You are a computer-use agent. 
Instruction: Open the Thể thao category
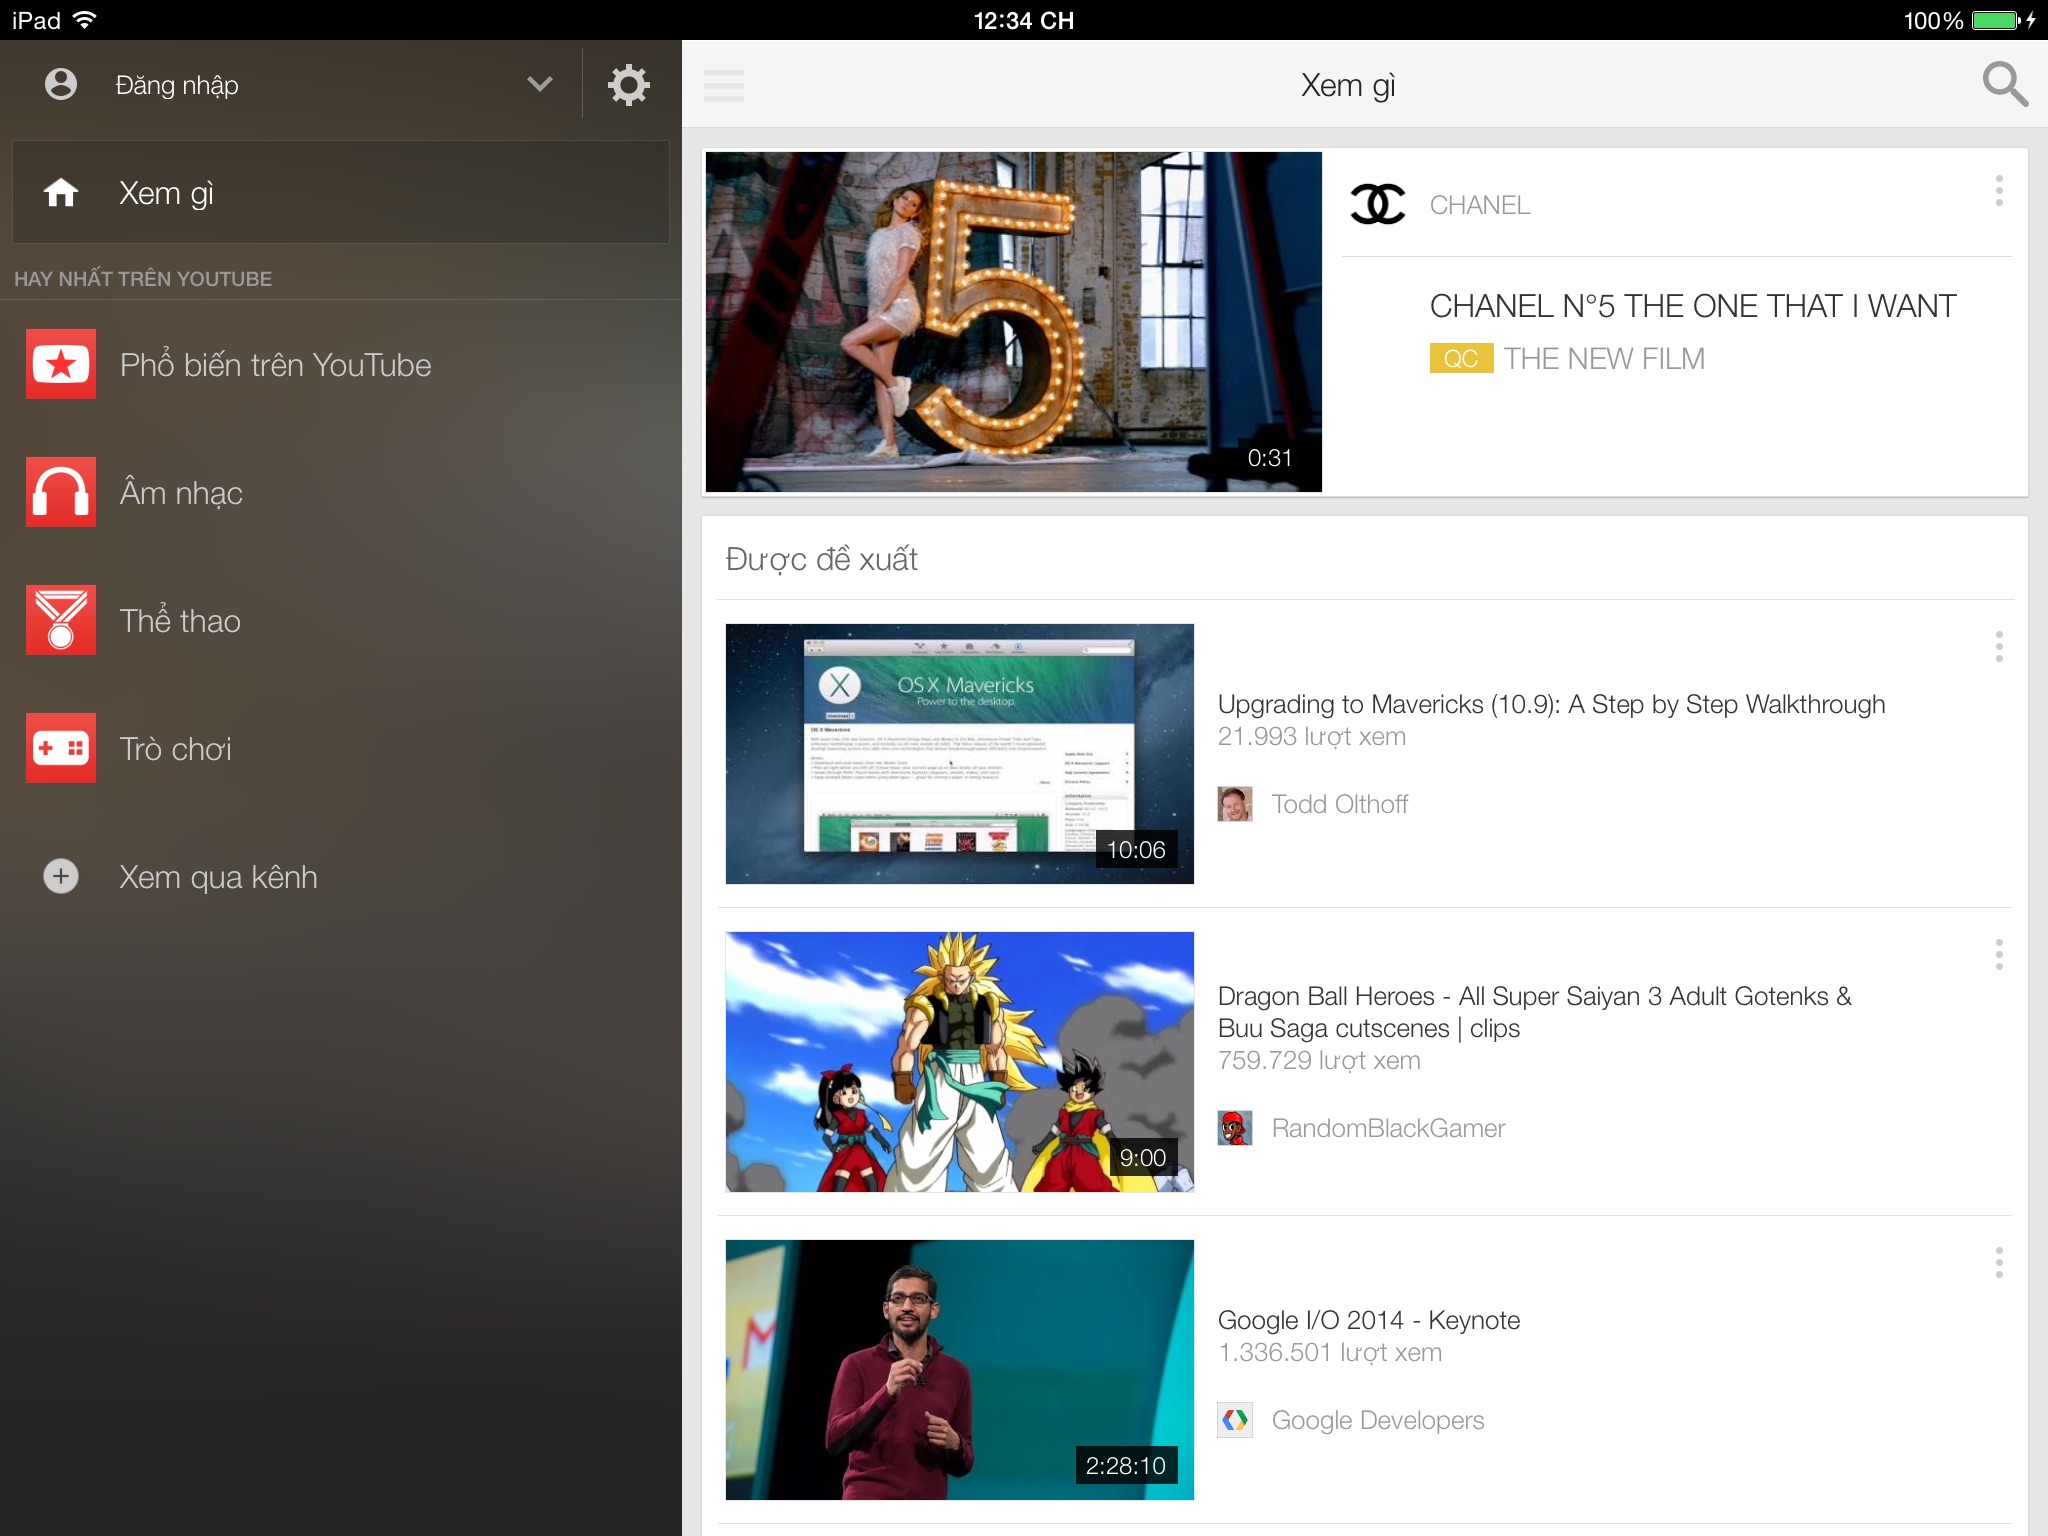(x=180, y=620)
